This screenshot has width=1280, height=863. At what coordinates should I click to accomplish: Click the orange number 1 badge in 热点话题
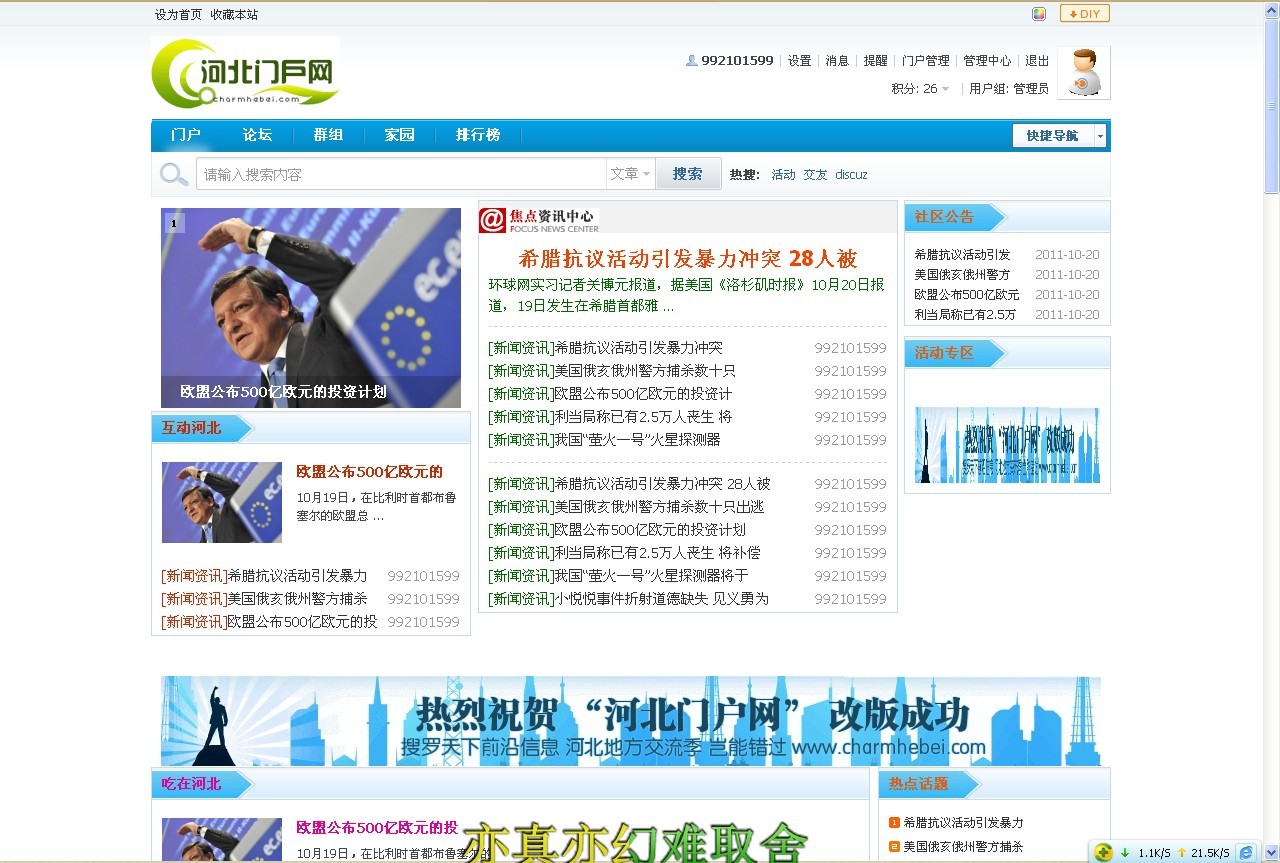click(x=893, y=821)
